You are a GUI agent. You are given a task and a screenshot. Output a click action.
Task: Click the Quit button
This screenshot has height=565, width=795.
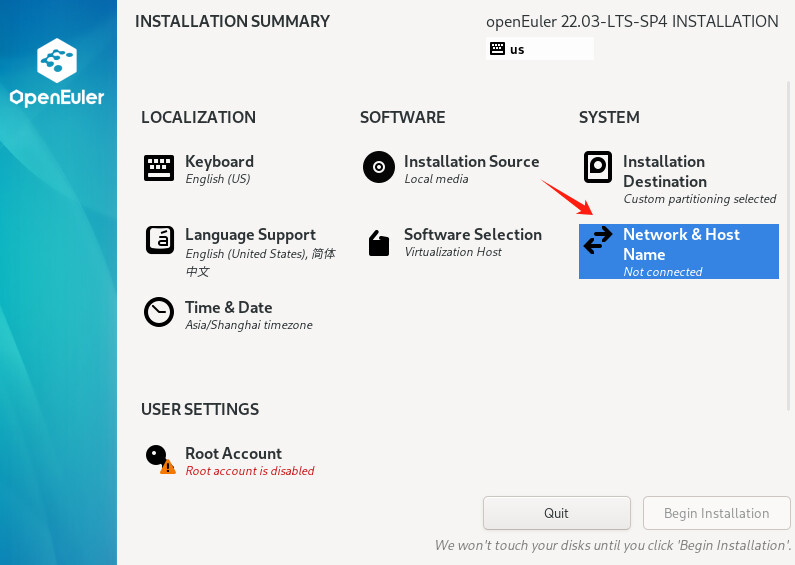[557, 513]
